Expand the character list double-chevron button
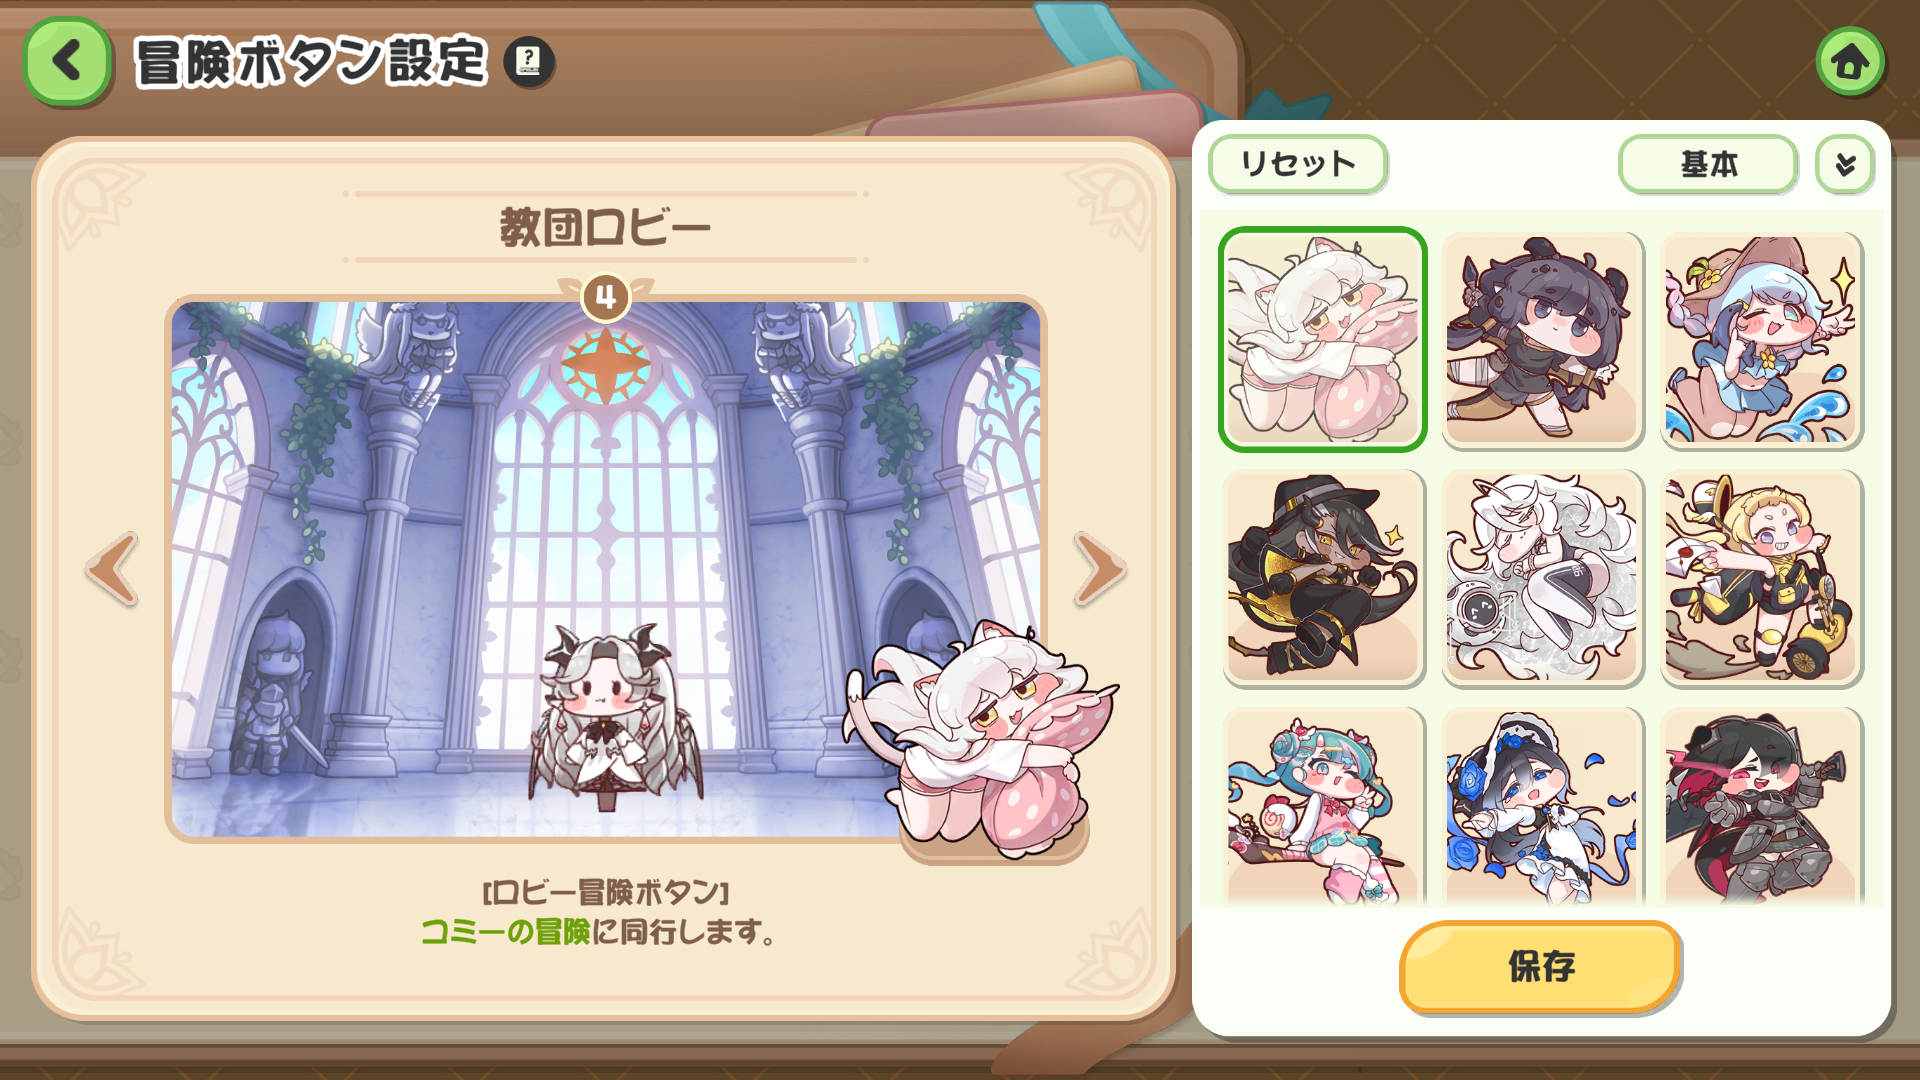The height and width of the screenshot is (1080, 1920). coord(1845,164)
